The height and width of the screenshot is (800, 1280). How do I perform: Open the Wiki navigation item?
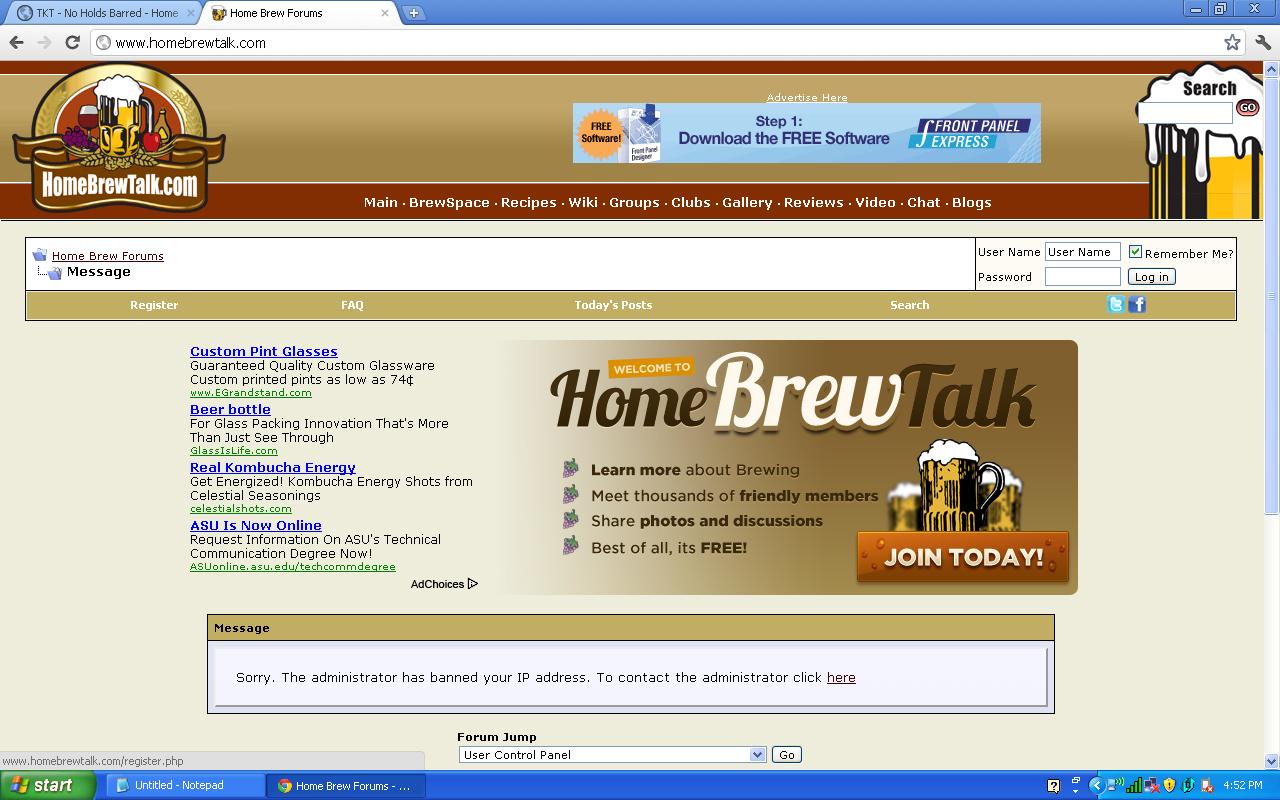coord(583,202)
